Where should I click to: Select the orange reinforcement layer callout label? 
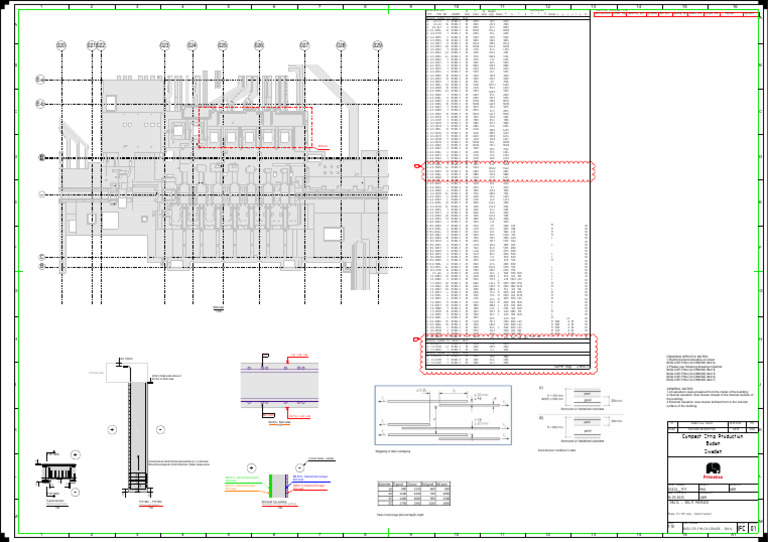(x=242, y=487)
